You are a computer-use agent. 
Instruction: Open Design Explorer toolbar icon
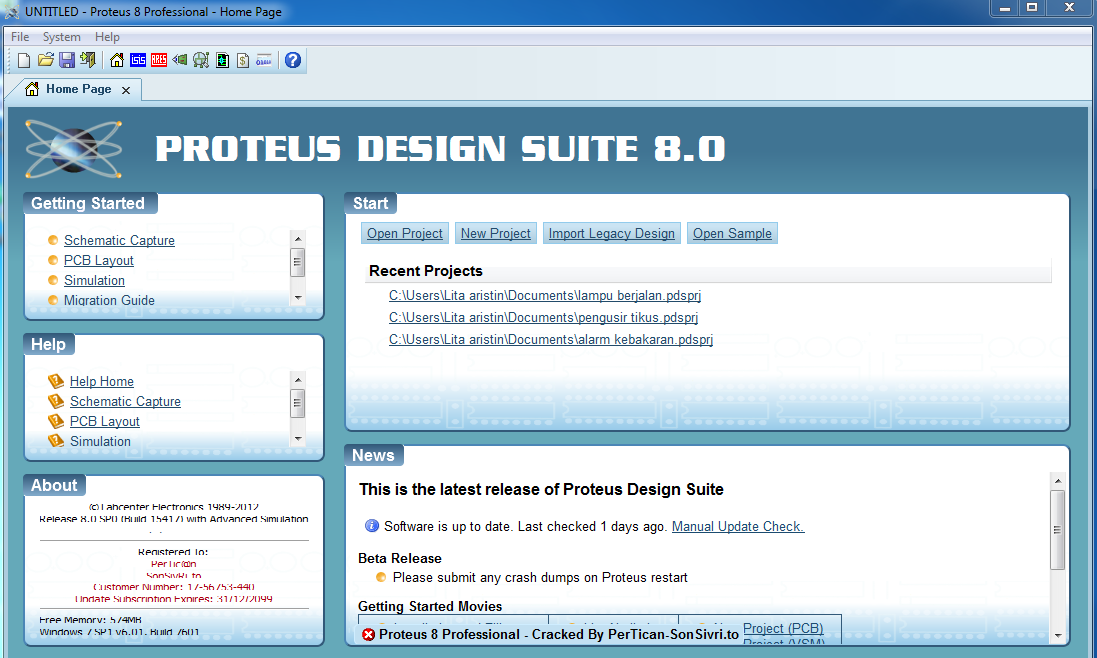201,60
